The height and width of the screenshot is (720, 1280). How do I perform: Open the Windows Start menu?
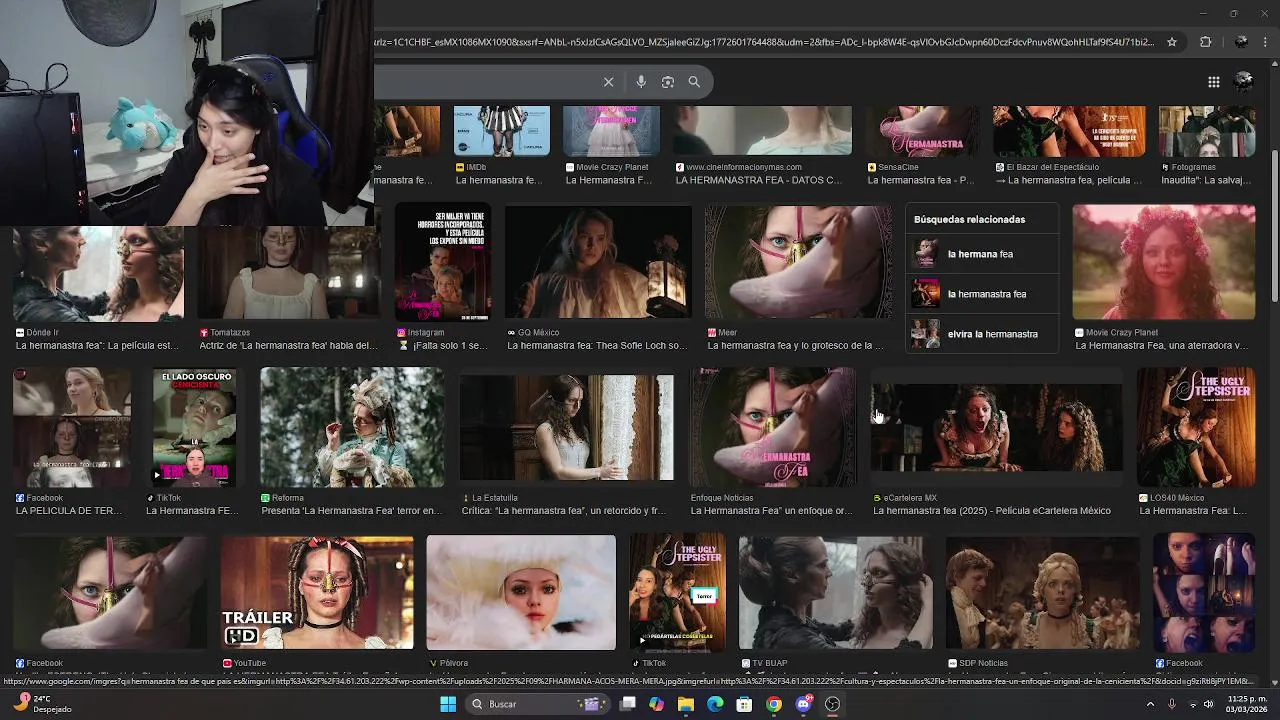(448, 704)
